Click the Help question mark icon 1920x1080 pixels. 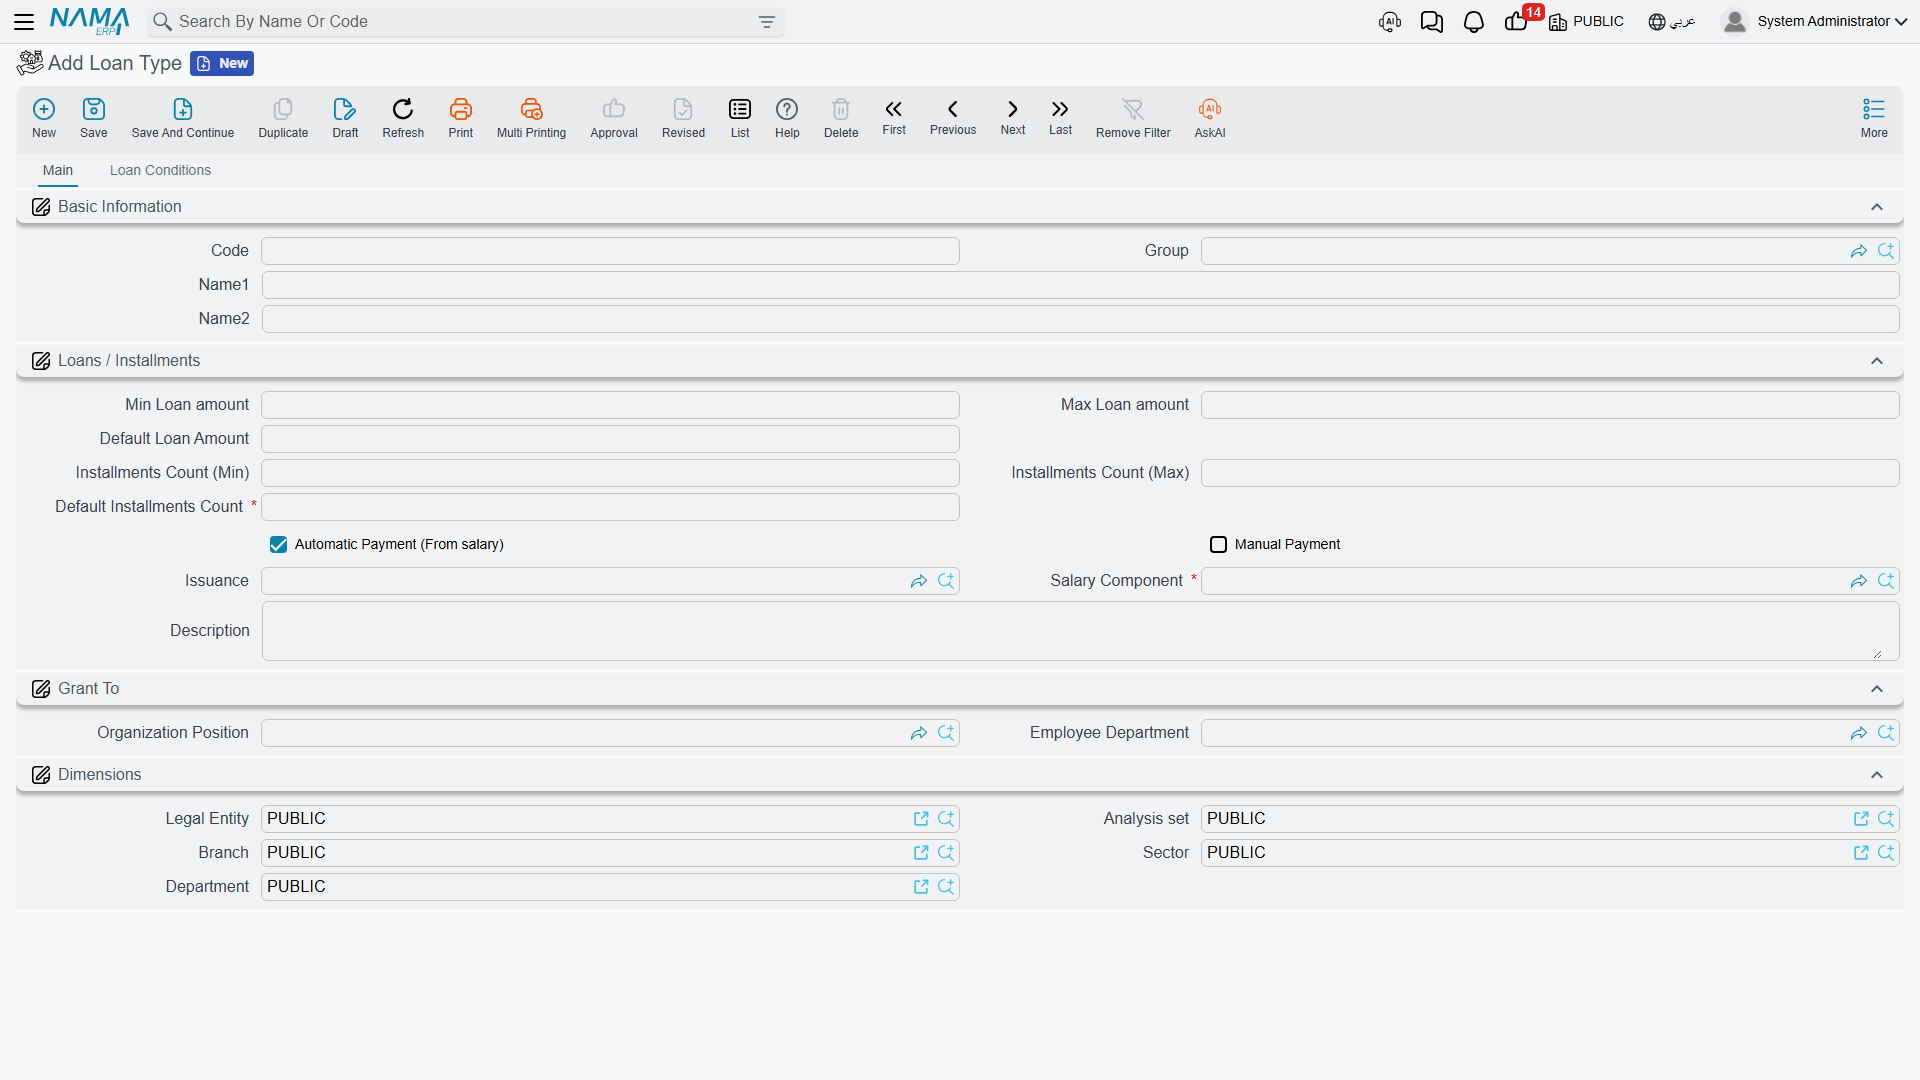[x=787, y=109]
